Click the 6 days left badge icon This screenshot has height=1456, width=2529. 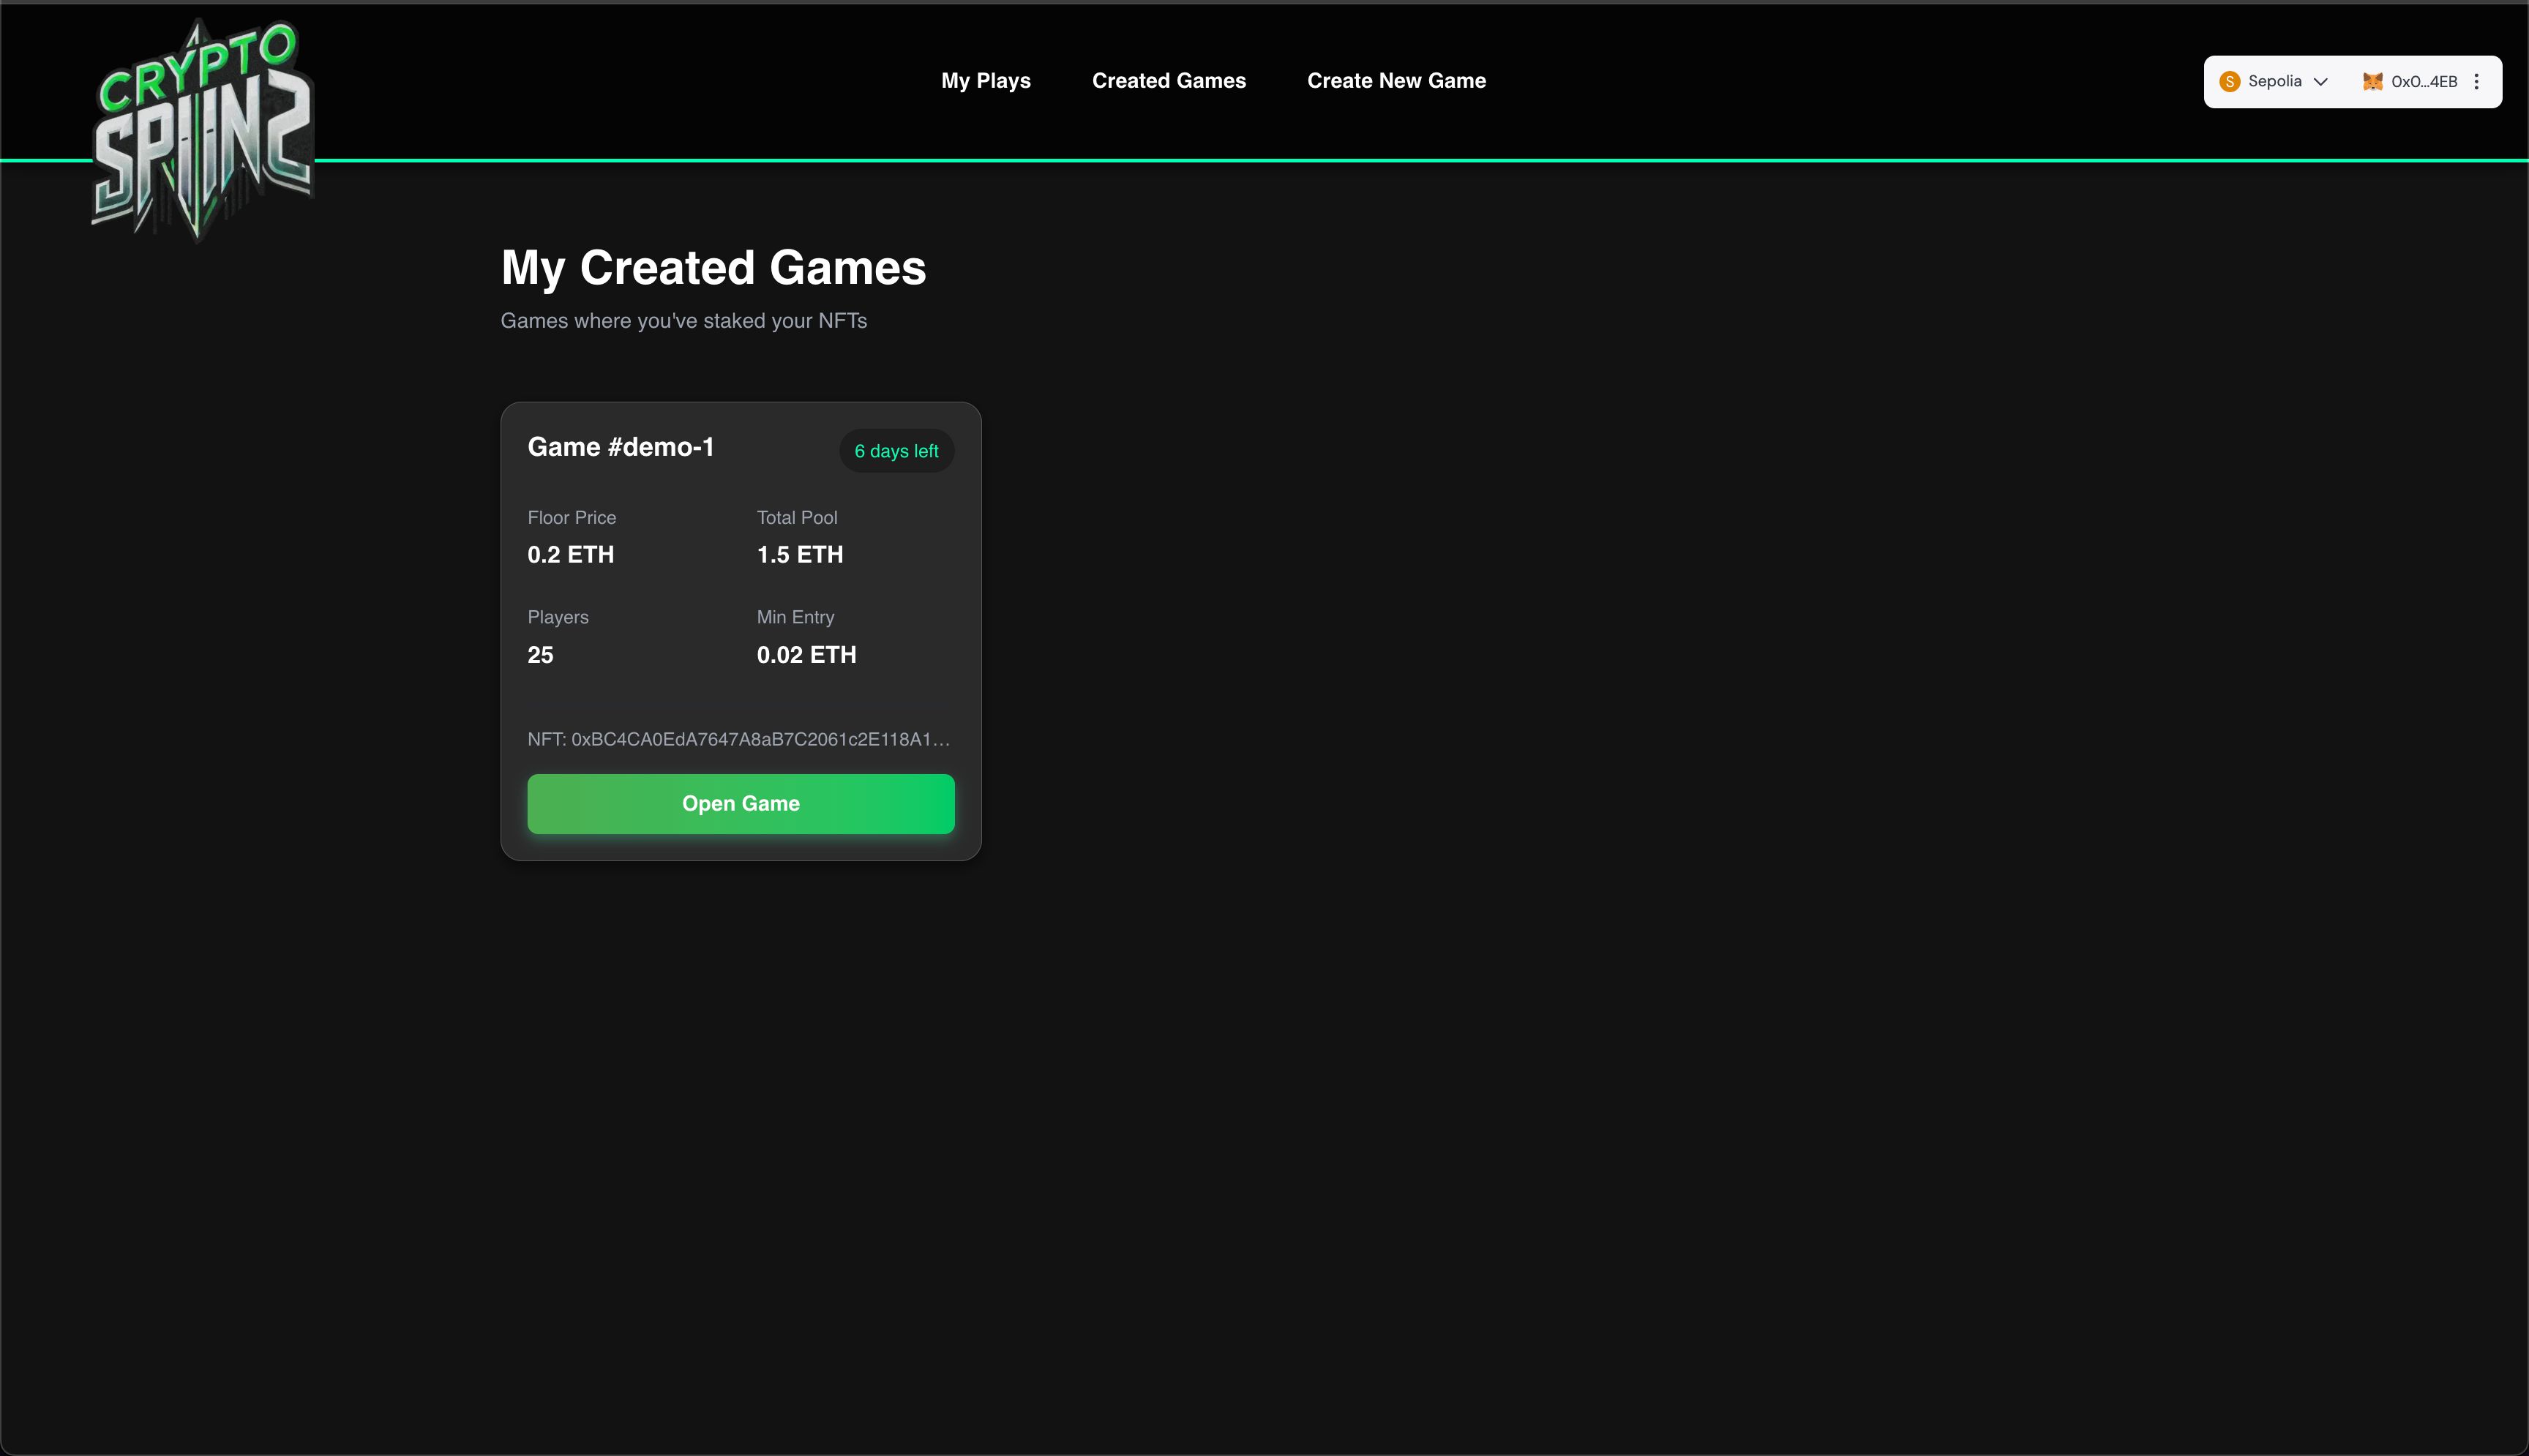(896, 450)
